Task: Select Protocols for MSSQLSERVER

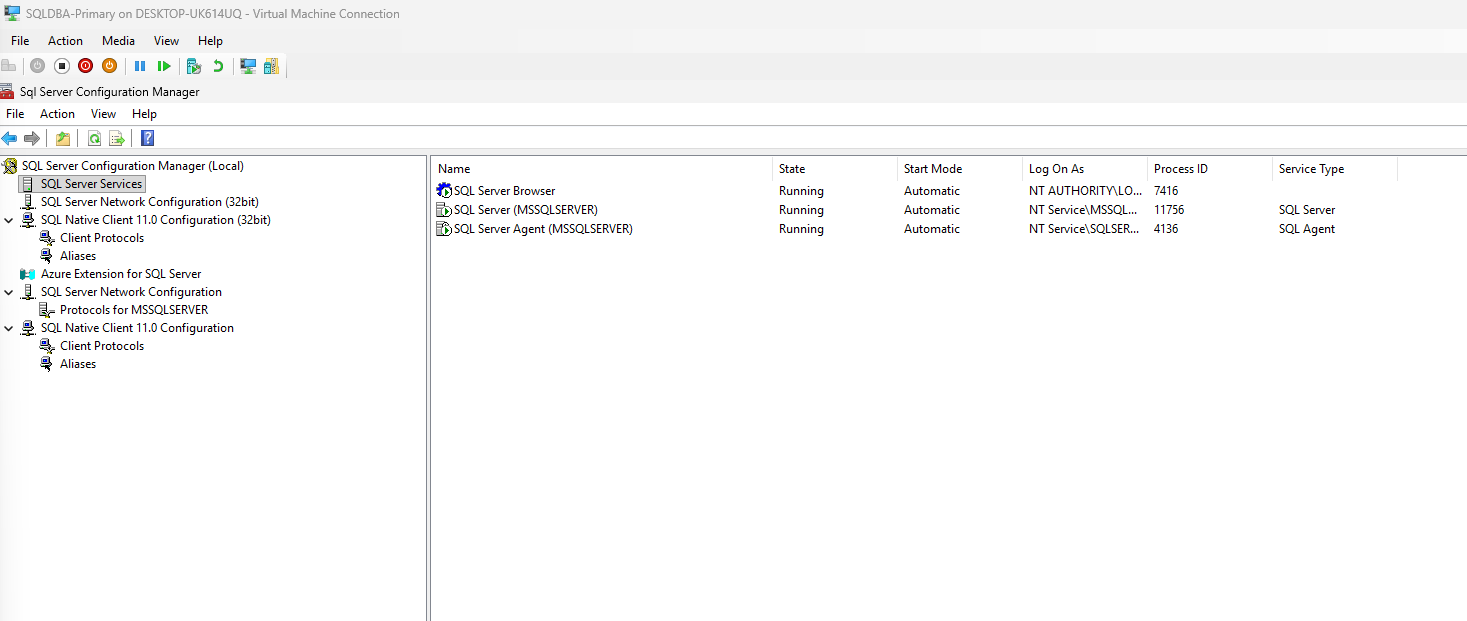Action: (x=134, y=310)
